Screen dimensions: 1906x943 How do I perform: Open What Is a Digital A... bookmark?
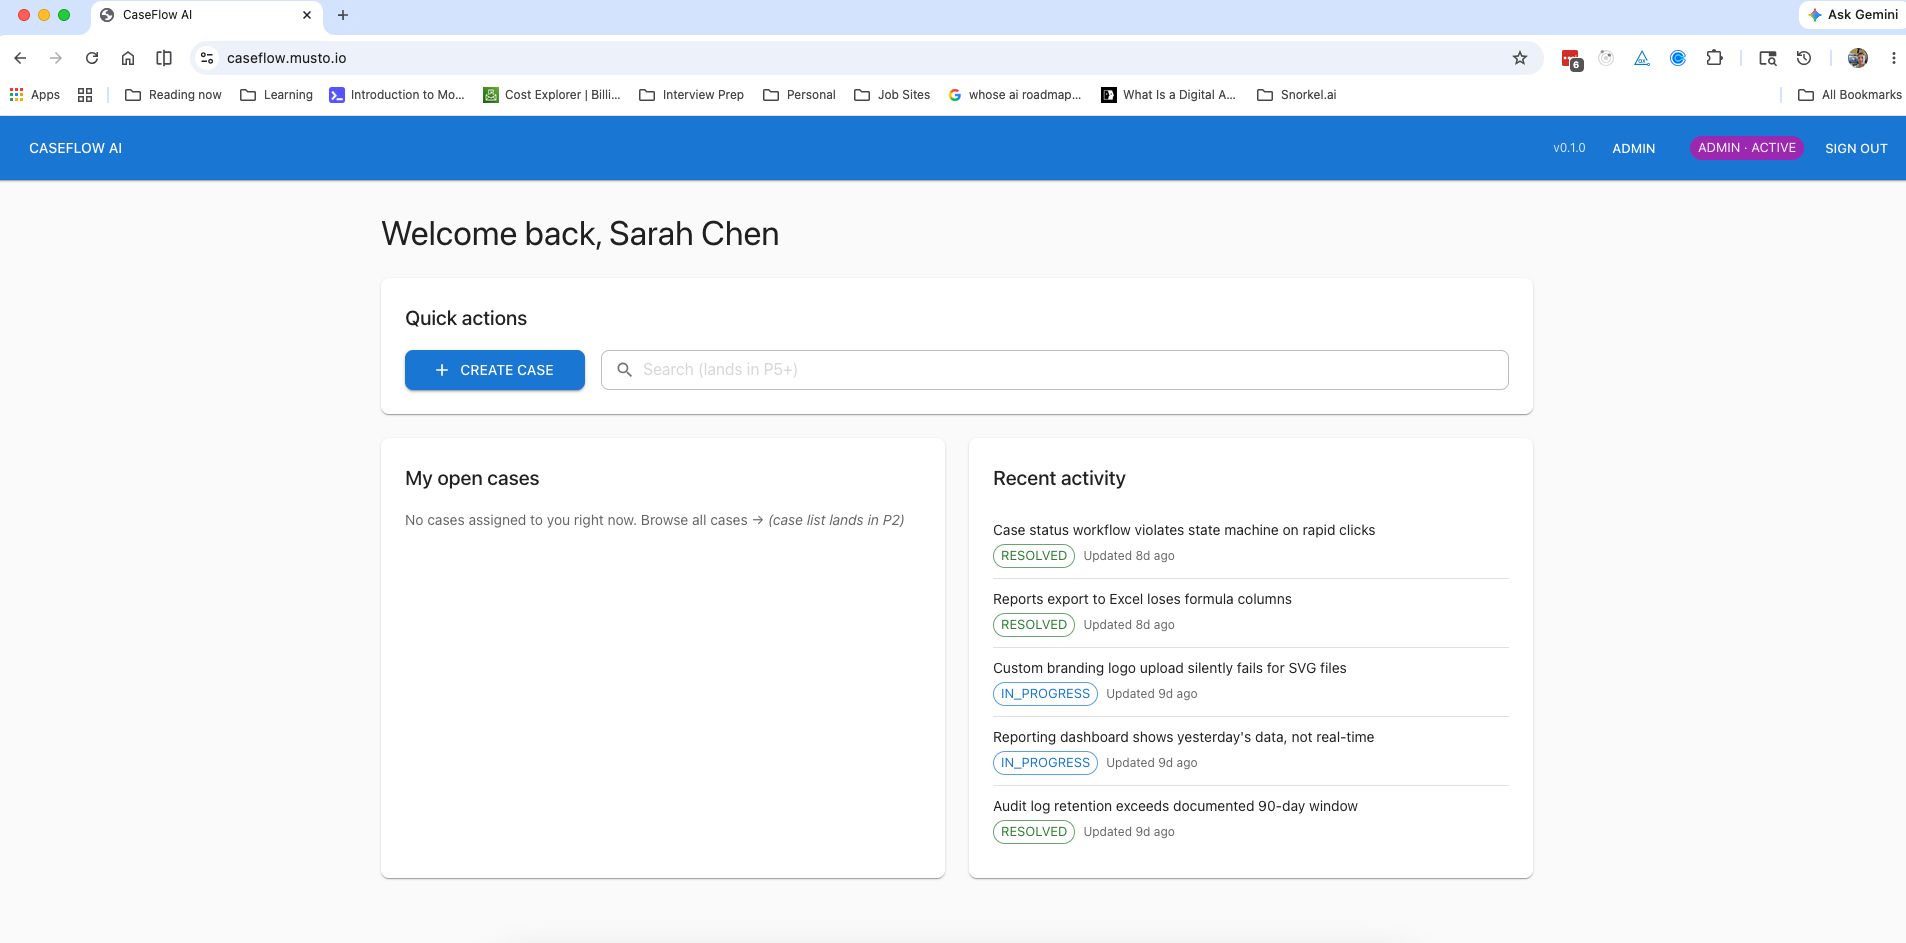point(1169,95)
